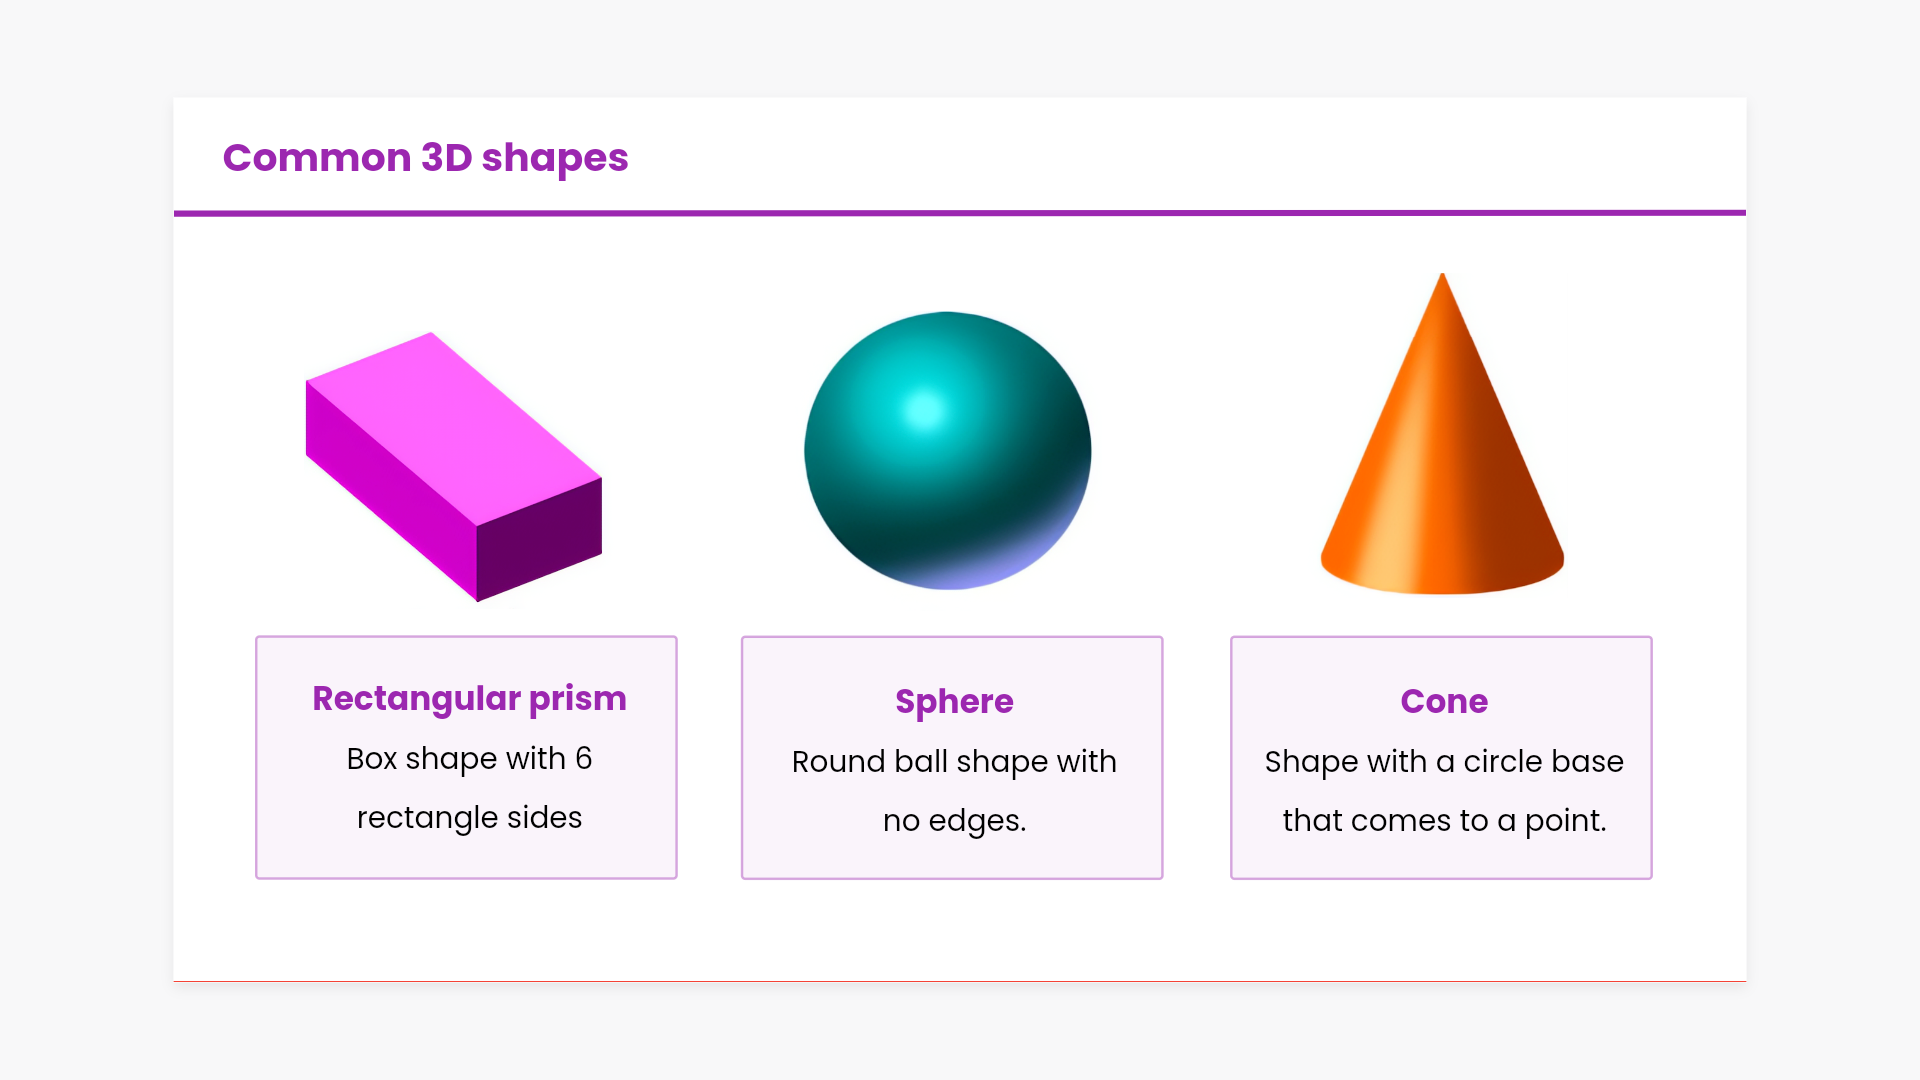The width and height of the screenshot is (1920, 1080).
Task: Click the "no edges." text line
Action: 954,820
